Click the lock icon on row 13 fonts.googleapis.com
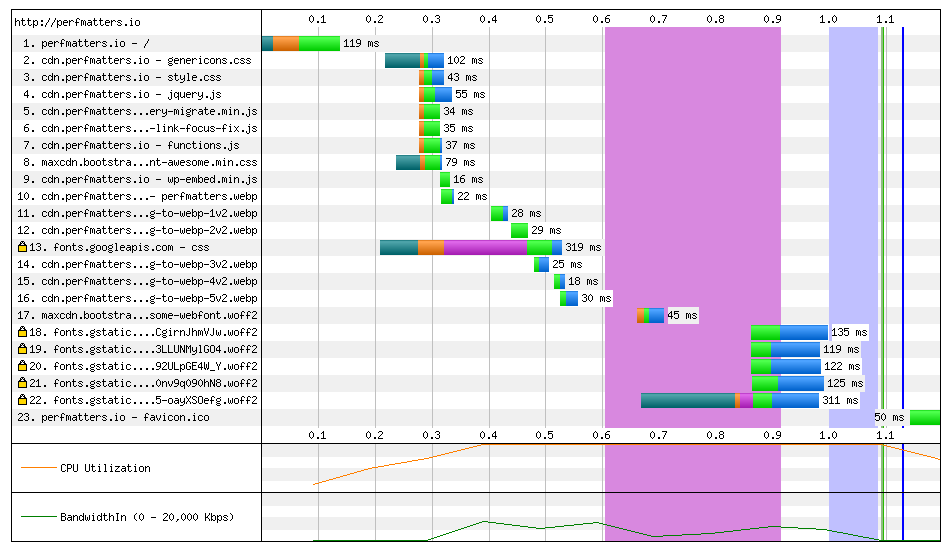This screenshot has width=949, height=551. 22,247
